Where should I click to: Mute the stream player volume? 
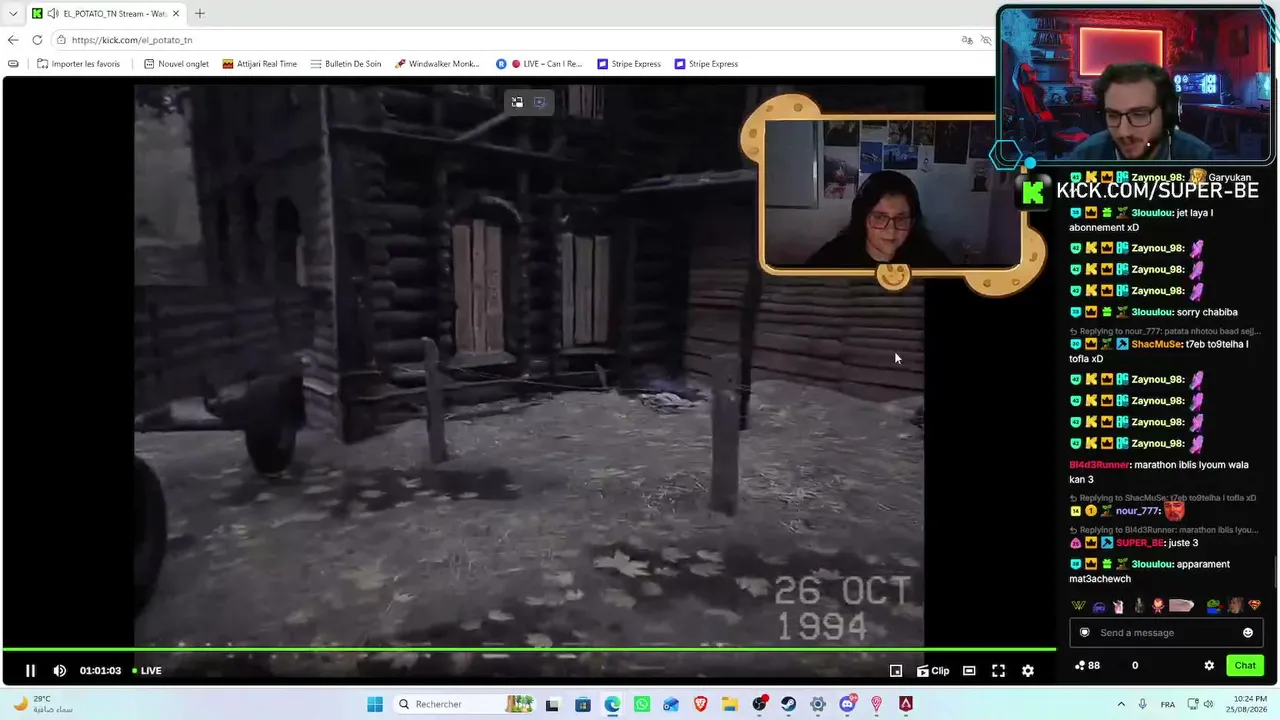60,671
